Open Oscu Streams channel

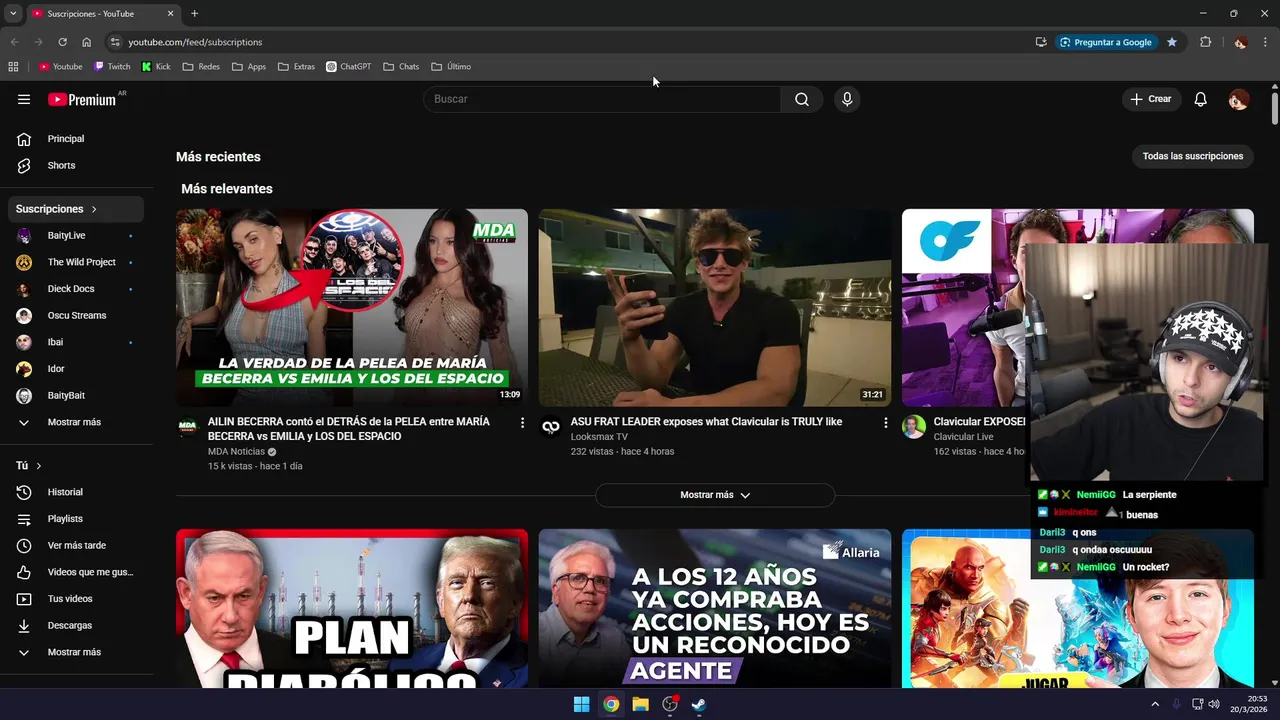(x=76, y=315)
